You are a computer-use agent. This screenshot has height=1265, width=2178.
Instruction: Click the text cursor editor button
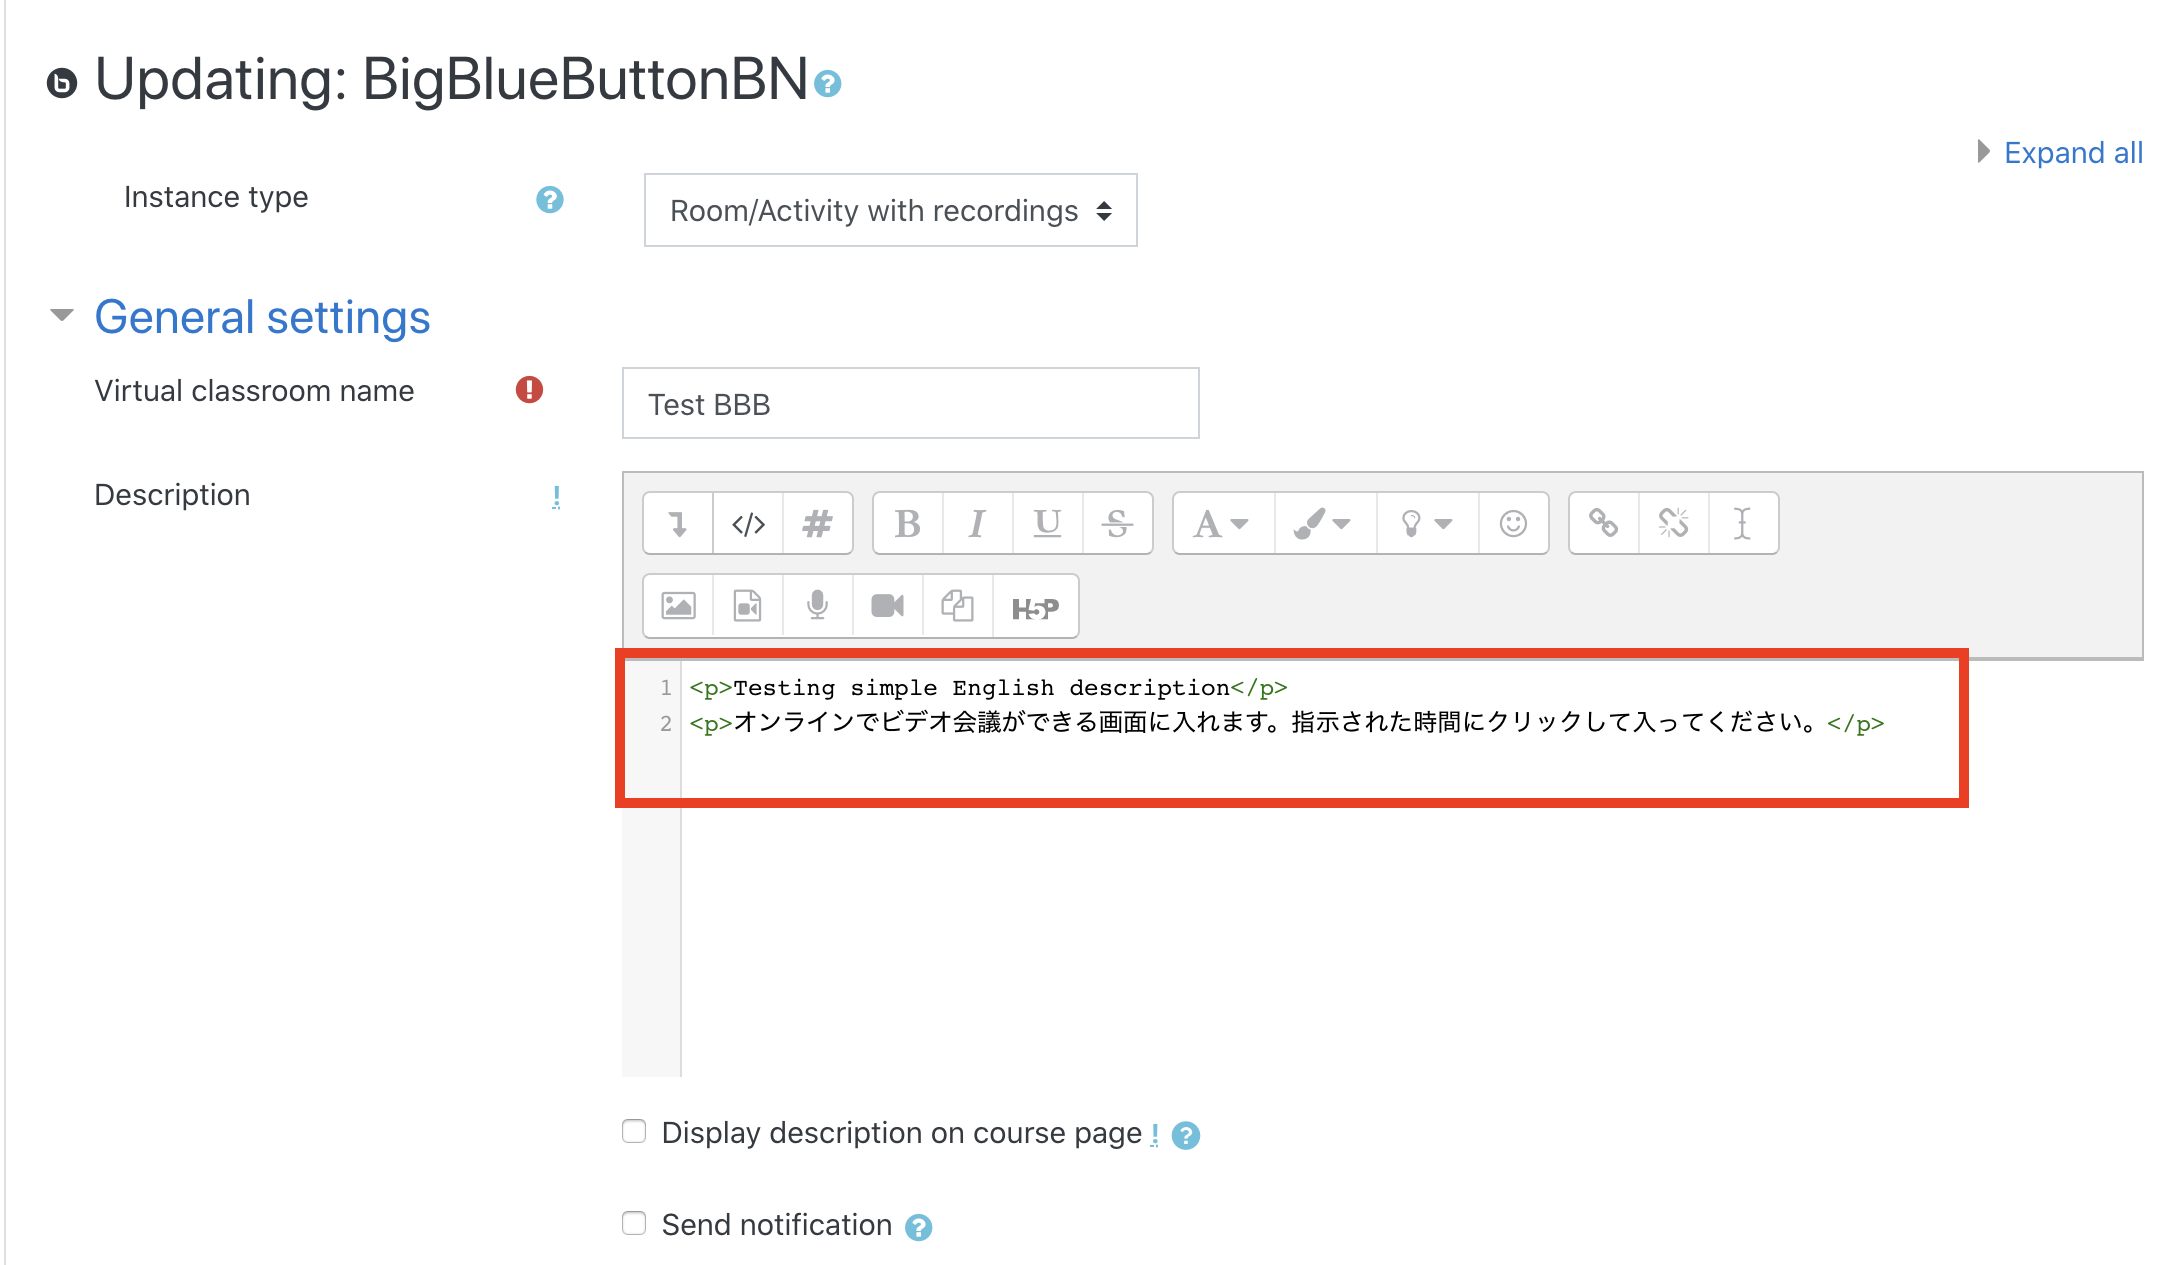[1743, 523]
